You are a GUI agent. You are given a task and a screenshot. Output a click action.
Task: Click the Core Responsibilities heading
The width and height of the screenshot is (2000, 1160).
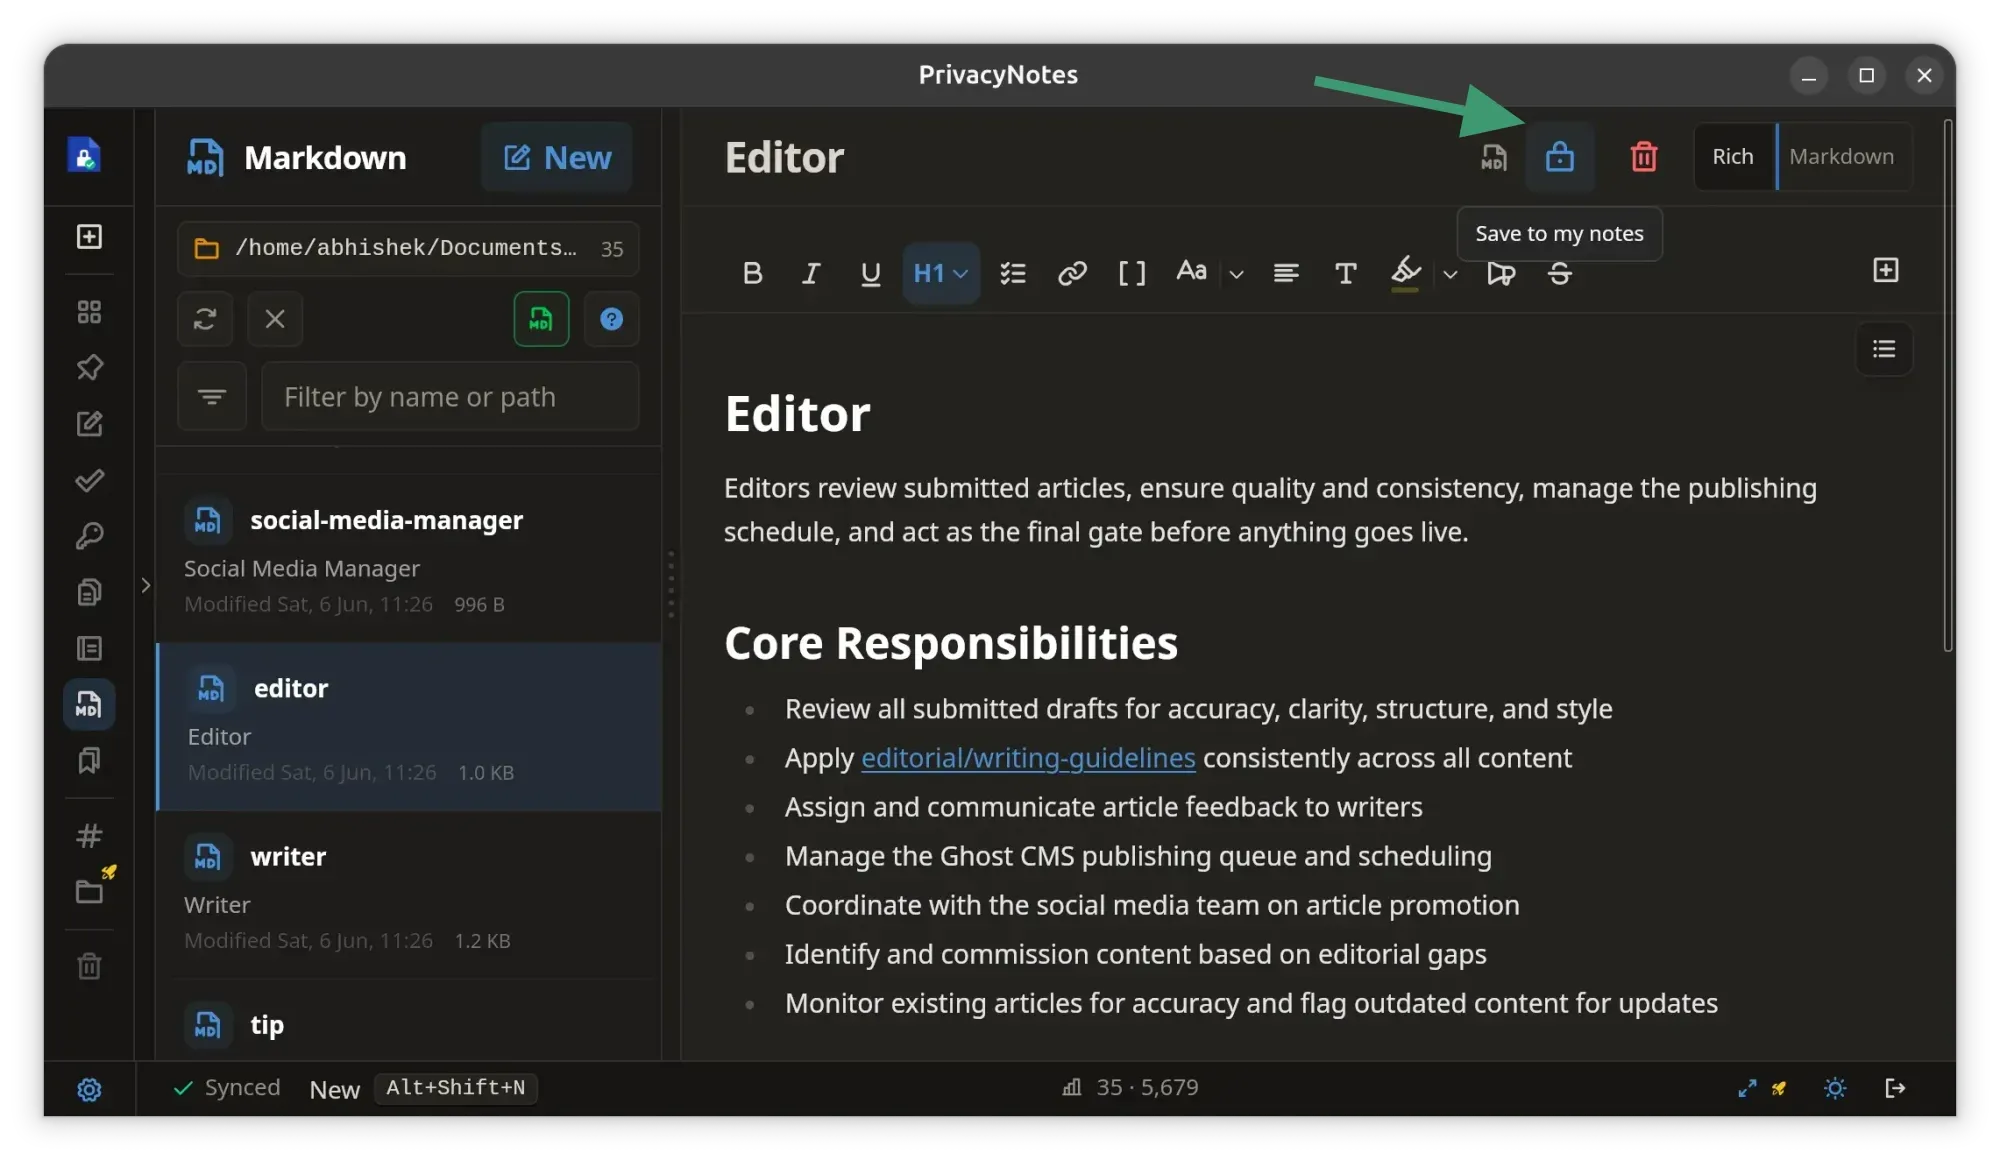pyautogui.click(x=951, y=643)
